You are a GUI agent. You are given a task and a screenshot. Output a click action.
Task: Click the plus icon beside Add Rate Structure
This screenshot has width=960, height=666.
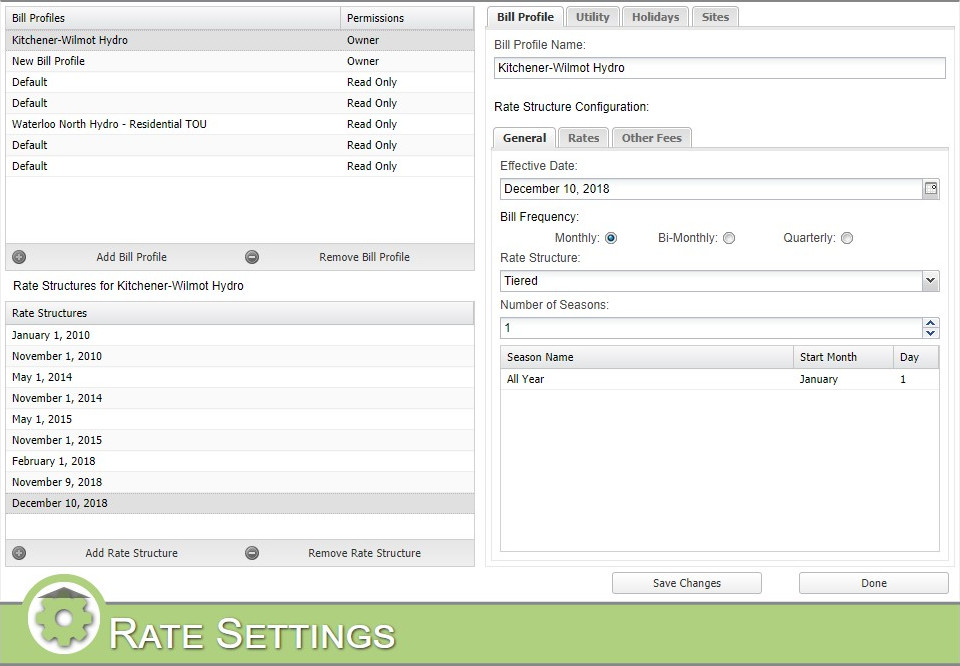coord(19,553)
